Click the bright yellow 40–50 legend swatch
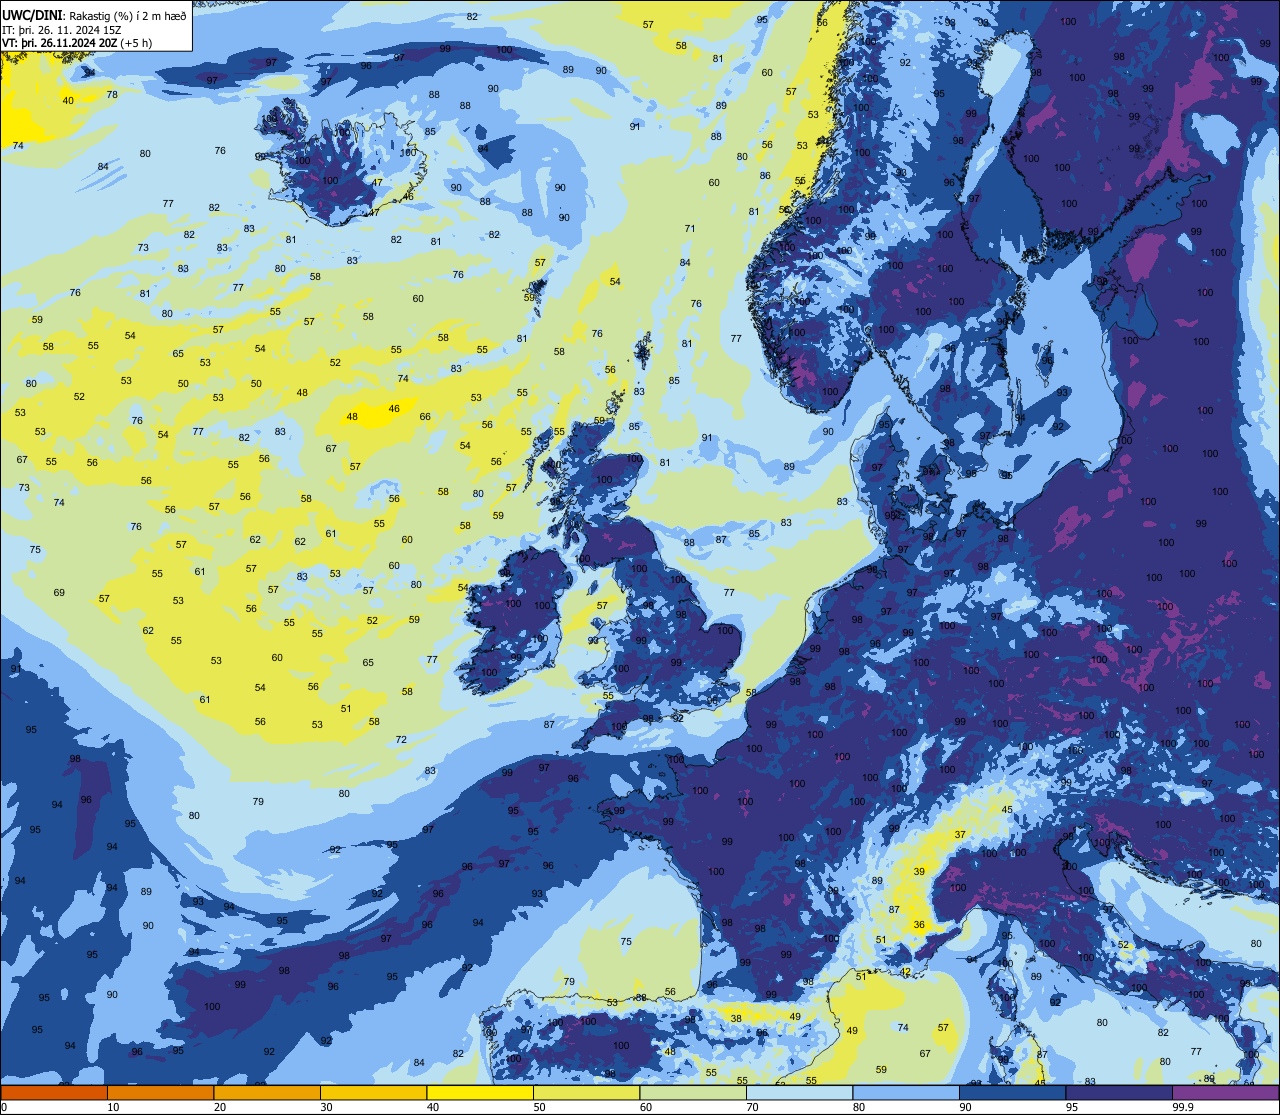1280x1115 pixels. click(x=480, y=1092)
